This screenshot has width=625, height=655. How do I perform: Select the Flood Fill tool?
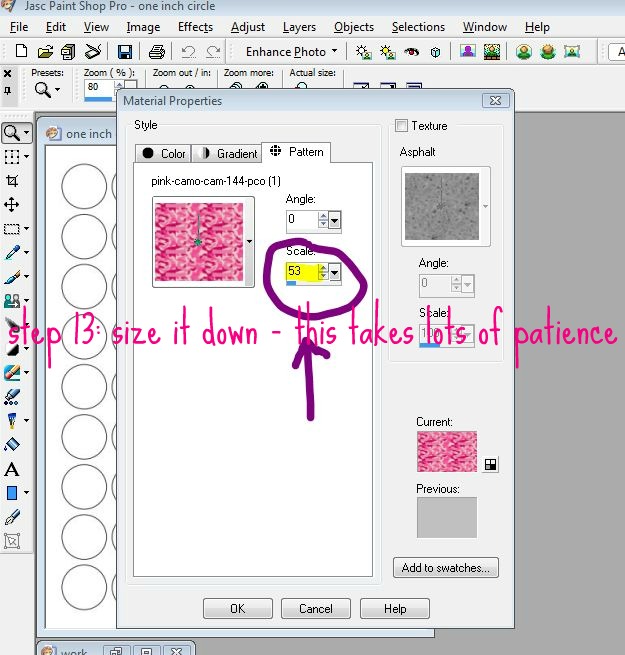click(12, 444)
